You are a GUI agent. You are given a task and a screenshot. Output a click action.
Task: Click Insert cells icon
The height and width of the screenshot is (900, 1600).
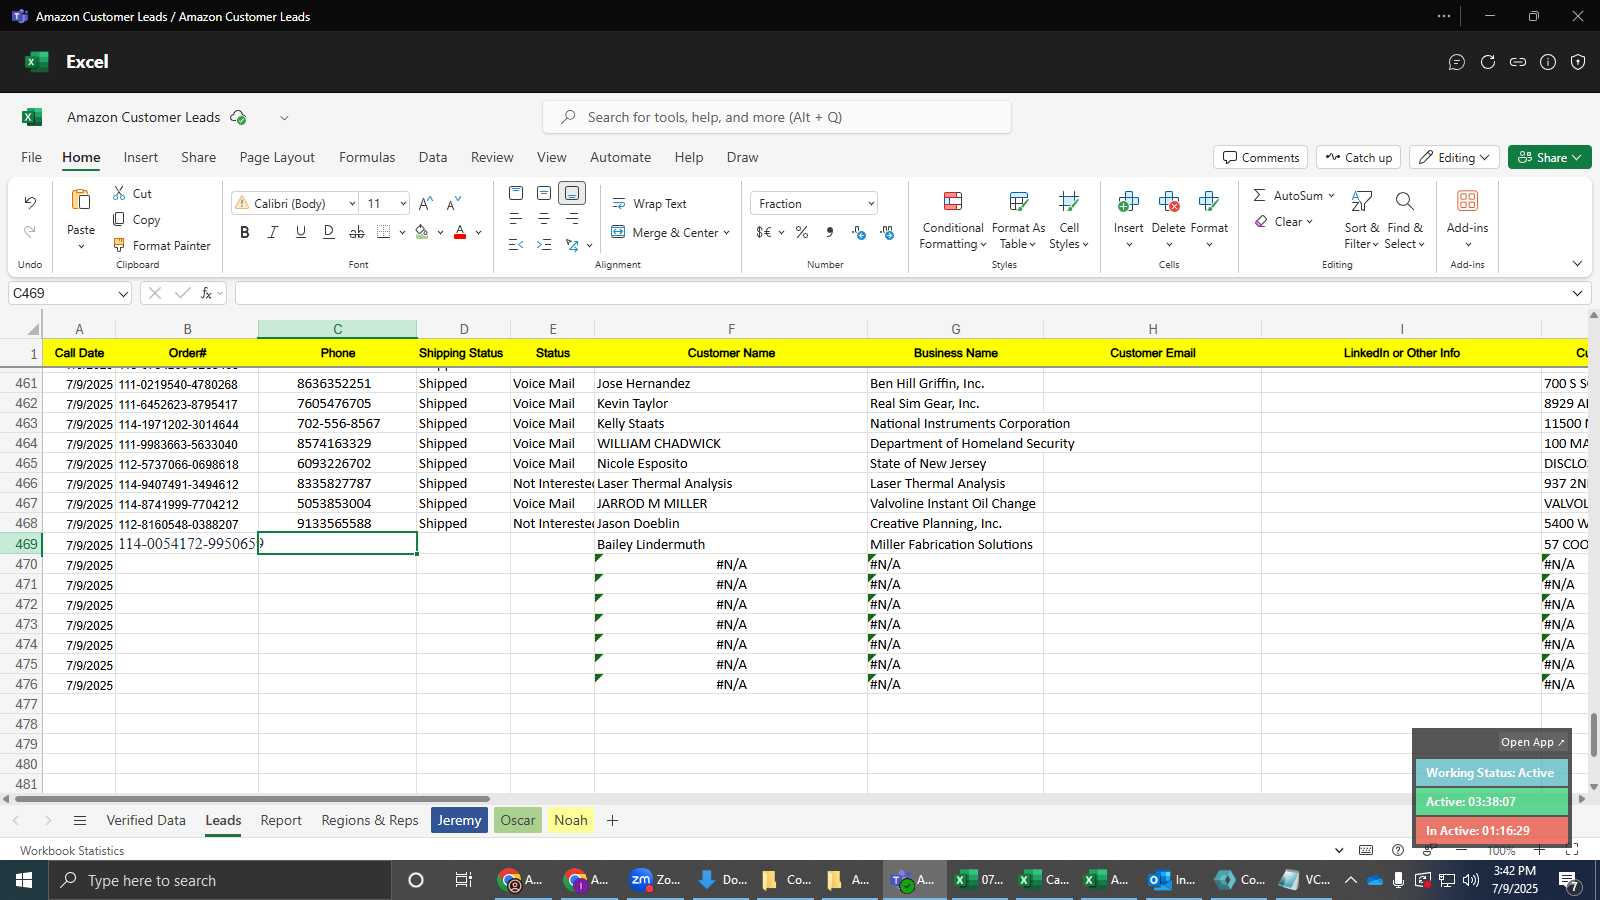click(x=1128, y=203)
